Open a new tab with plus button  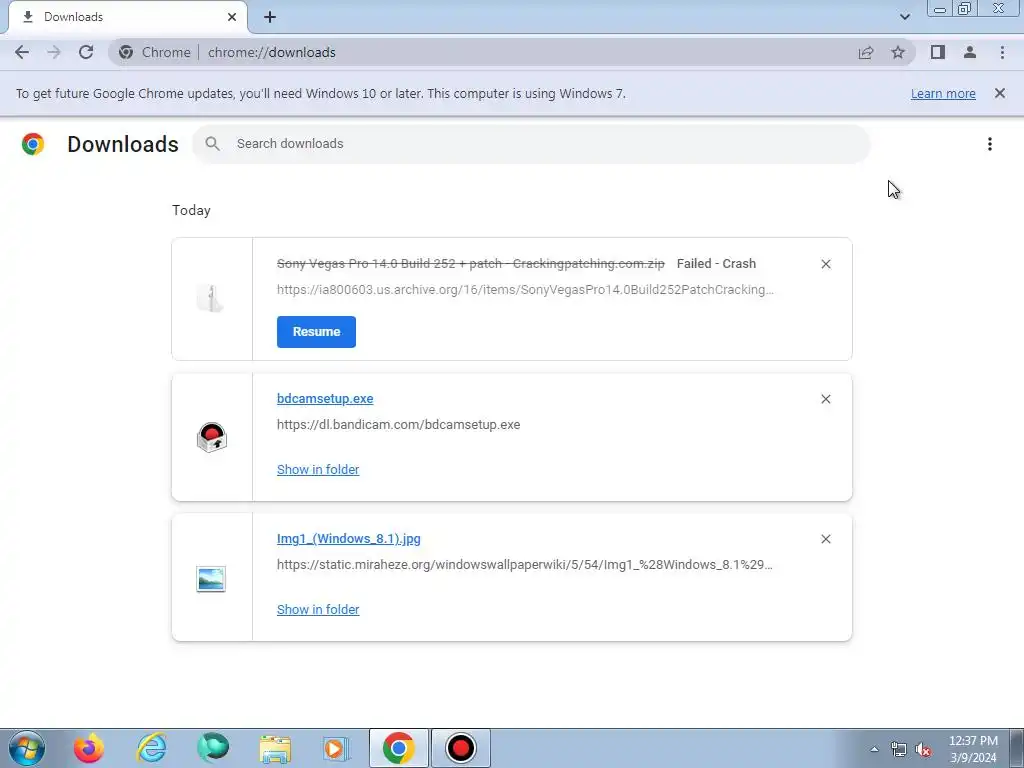pyautogui.click(x=270, y=17)
